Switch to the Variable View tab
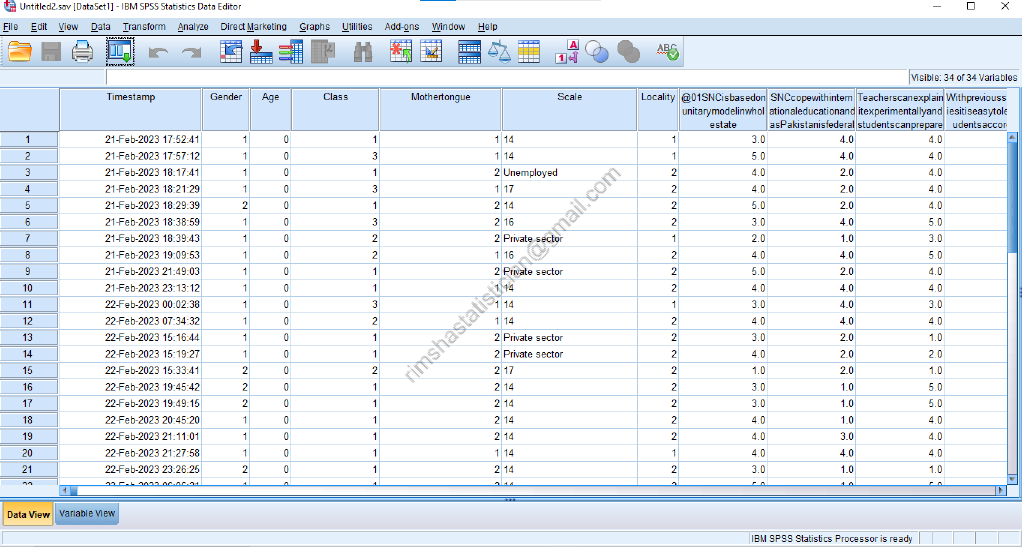Screen dimensions: 1022x547 coord(87,514)
